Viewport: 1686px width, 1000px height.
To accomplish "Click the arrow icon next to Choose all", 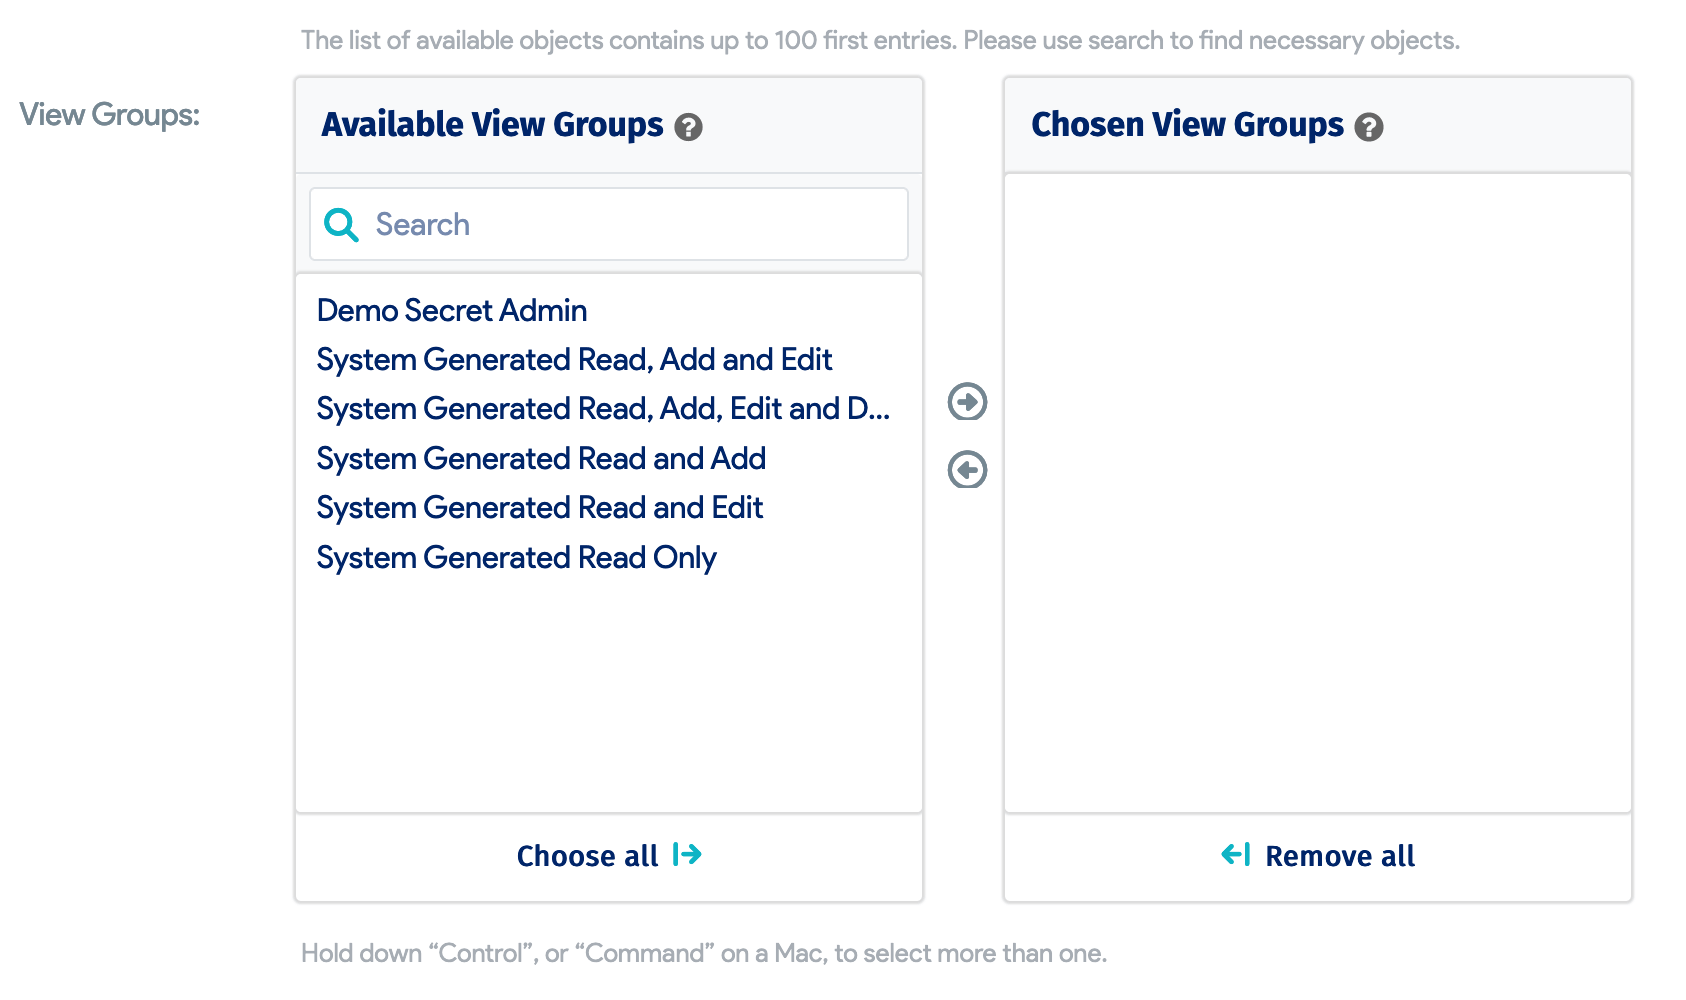I will tap(688, 855).
